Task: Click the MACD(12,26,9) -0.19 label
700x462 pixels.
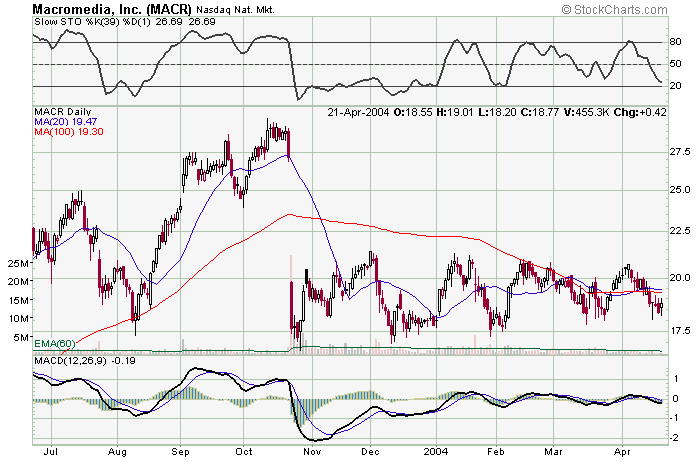Action: (x=85, y=360)
